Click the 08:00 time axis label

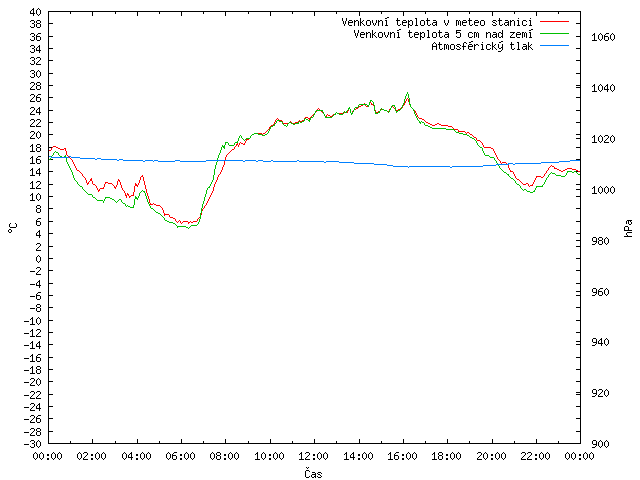coord(225,456)
